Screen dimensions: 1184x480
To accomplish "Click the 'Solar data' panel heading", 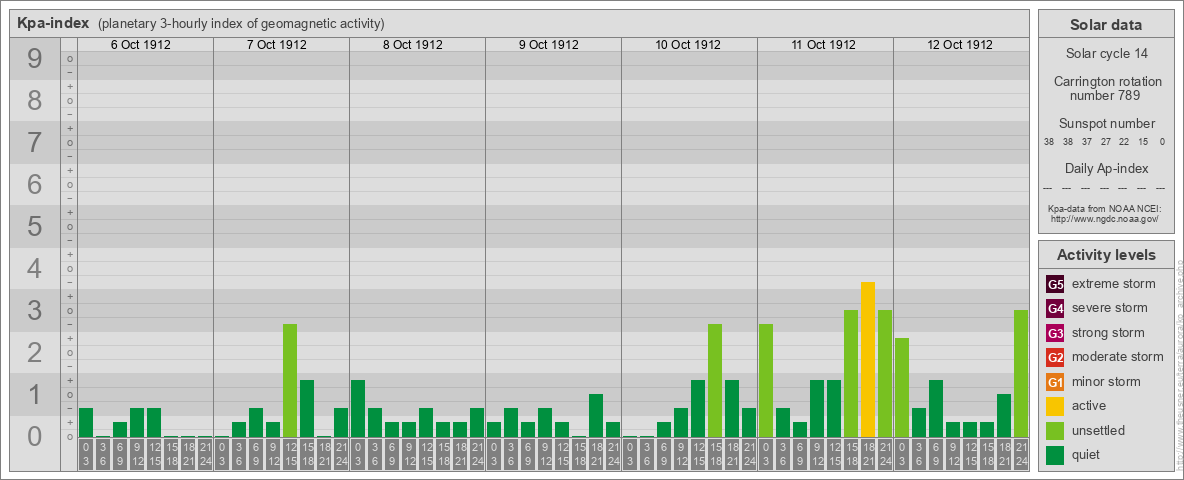I will tap(1106, 25).
